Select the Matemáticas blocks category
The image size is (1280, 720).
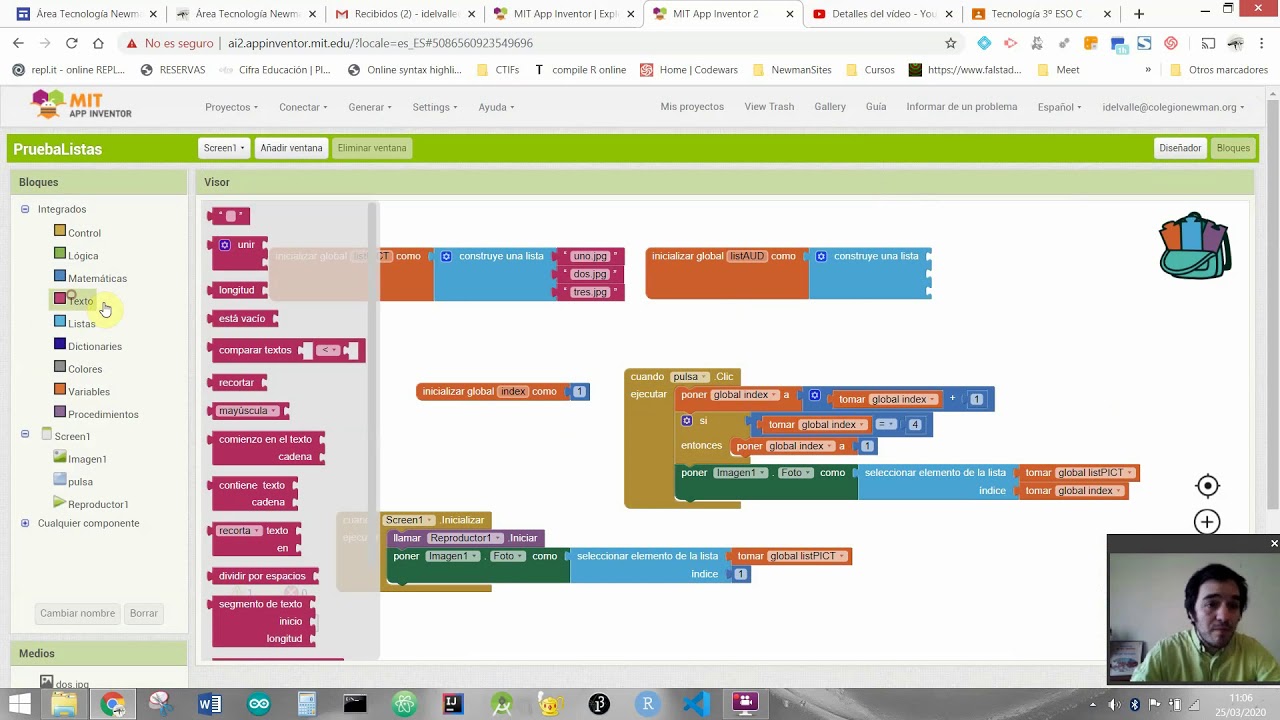click(x=97, y=279)
